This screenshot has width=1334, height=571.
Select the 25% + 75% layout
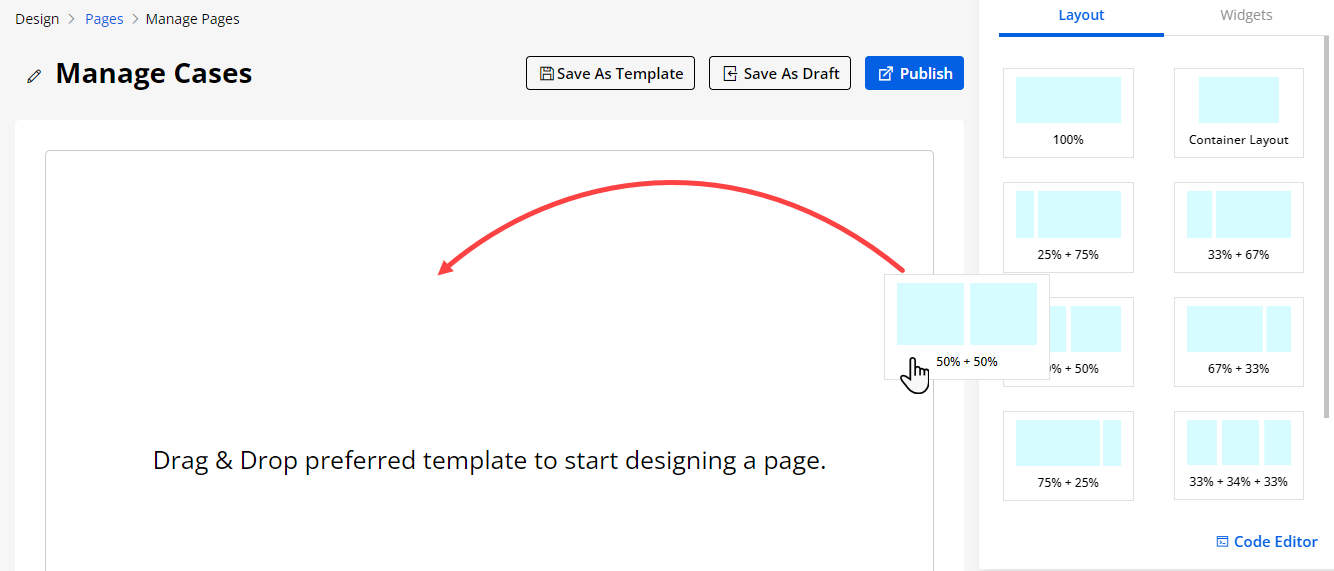1068,227
